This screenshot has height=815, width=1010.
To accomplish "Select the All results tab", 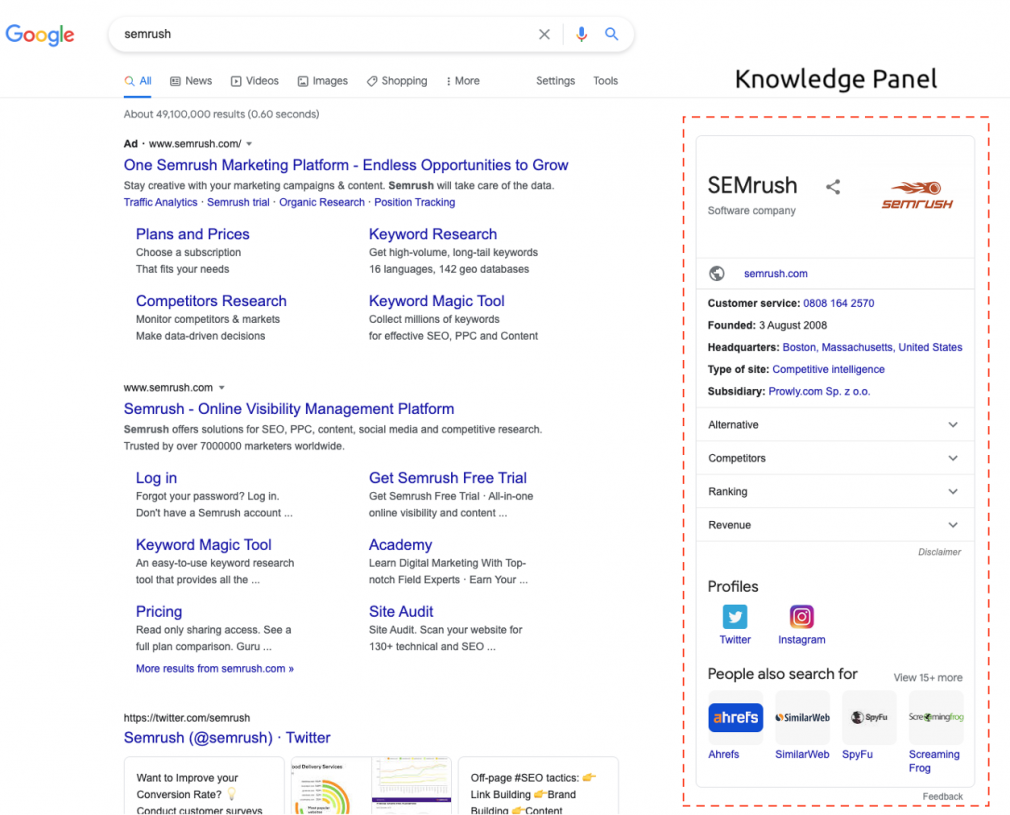I will coord(138,81).
